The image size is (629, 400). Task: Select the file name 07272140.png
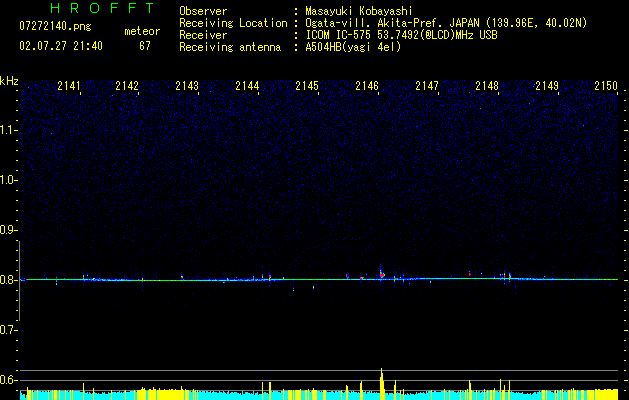click(x=55, y=27)
